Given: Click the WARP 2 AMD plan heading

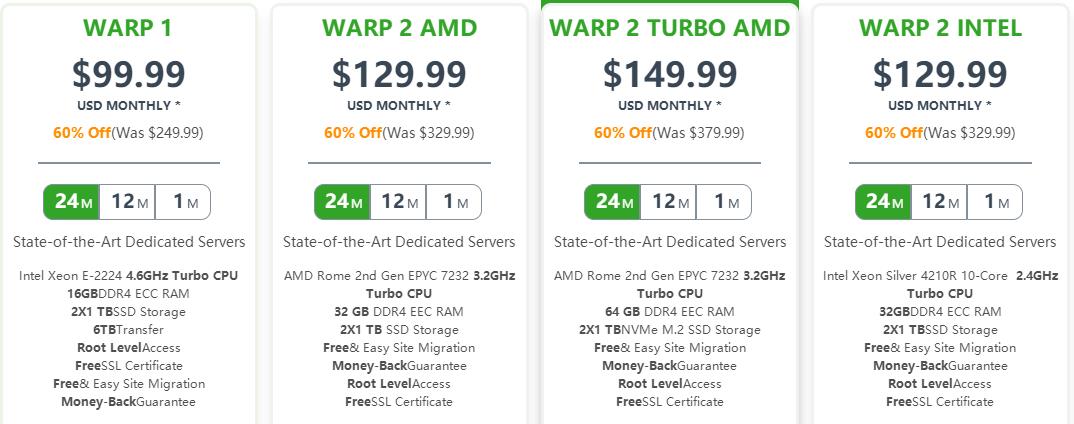Looking at the screenshot, I should click(399, 28).
